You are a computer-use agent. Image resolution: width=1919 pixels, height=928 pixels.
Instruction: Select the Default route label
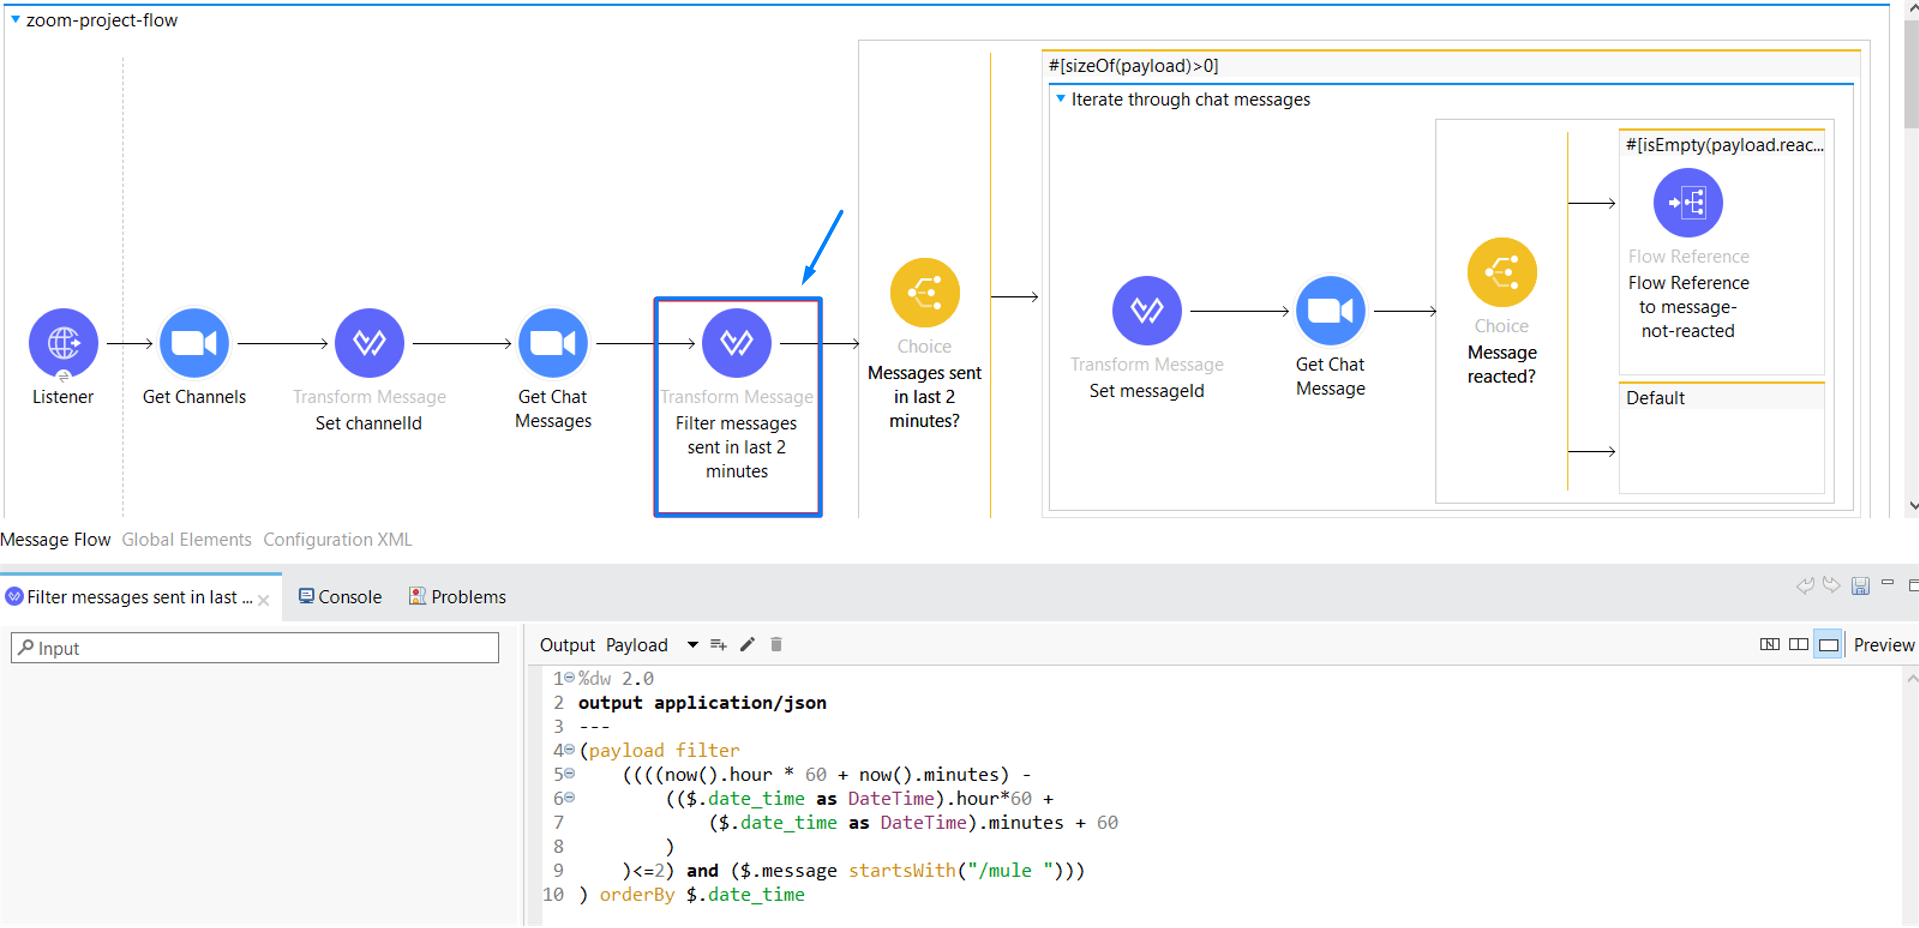click(x=1655, y=398)
